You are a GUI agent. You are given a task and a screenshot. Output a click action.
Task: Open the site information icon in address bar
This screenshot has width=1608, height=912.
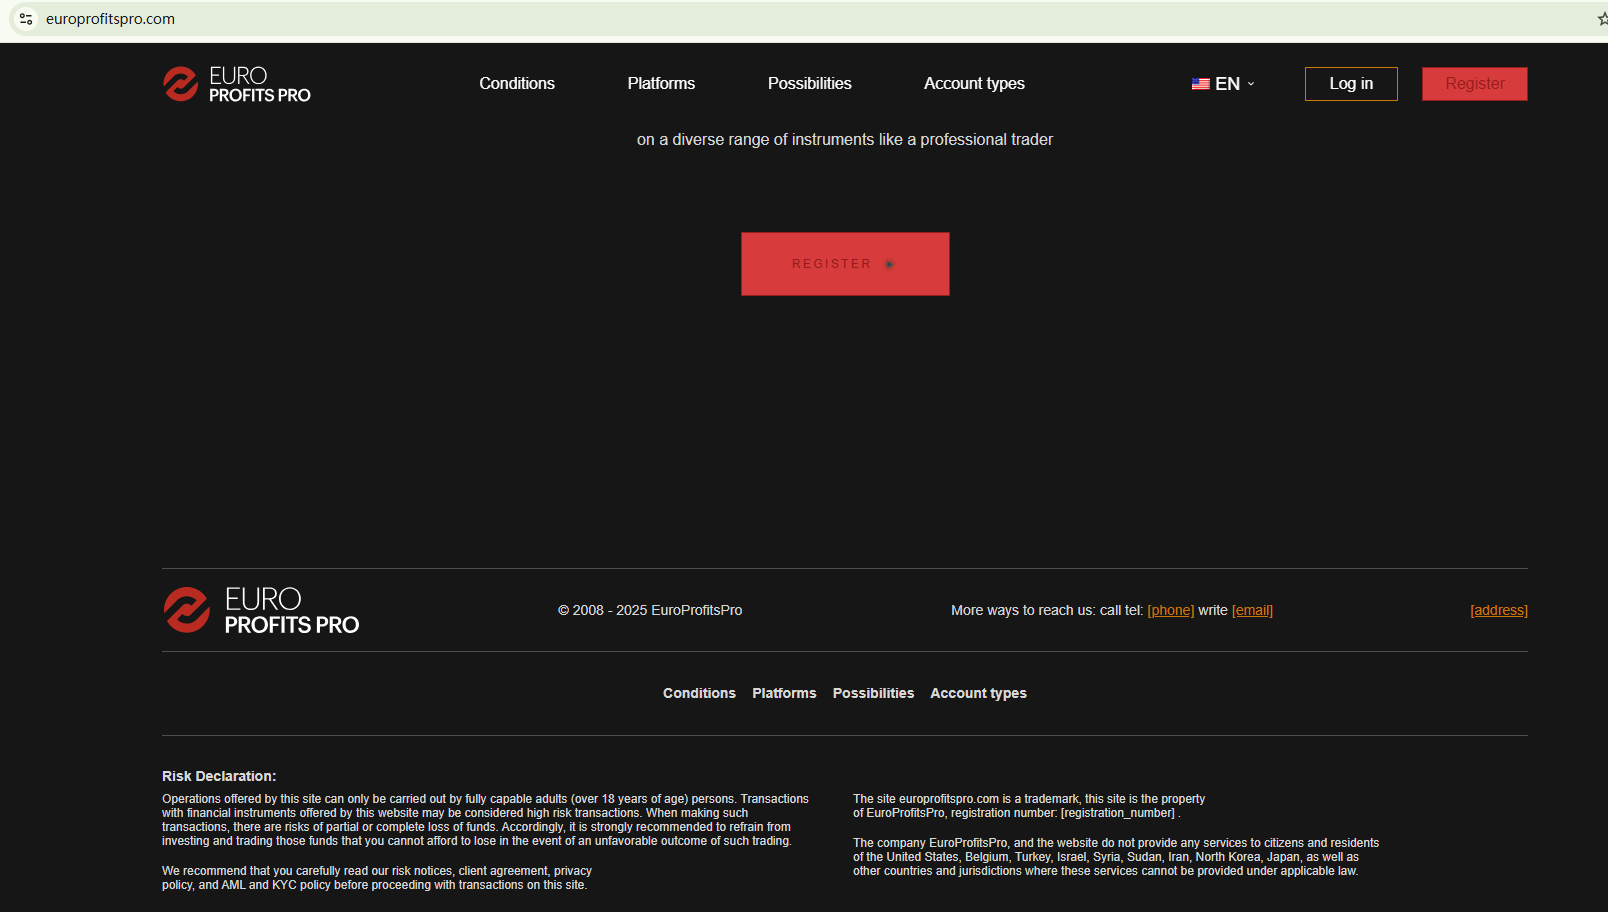point(26,19)
